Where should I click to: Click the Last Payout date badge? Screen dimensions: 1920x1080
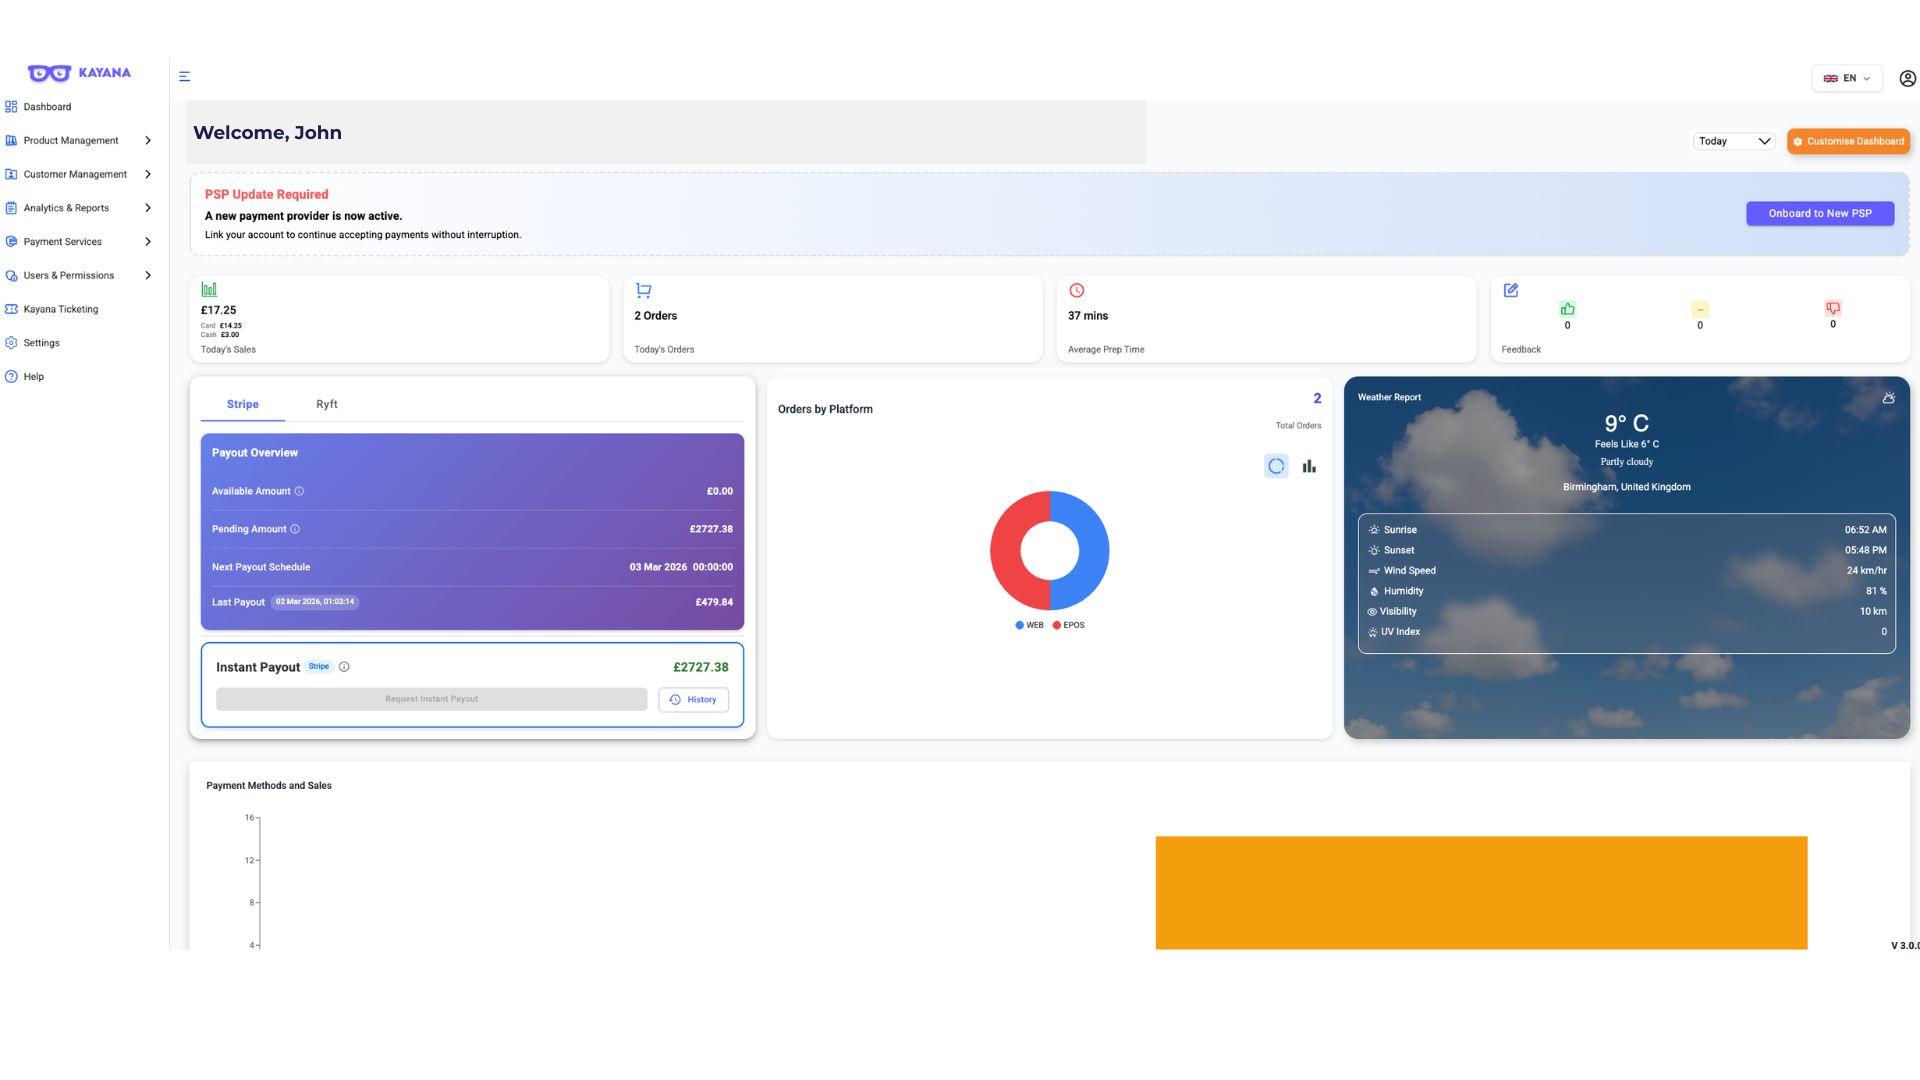coord(315,603)
